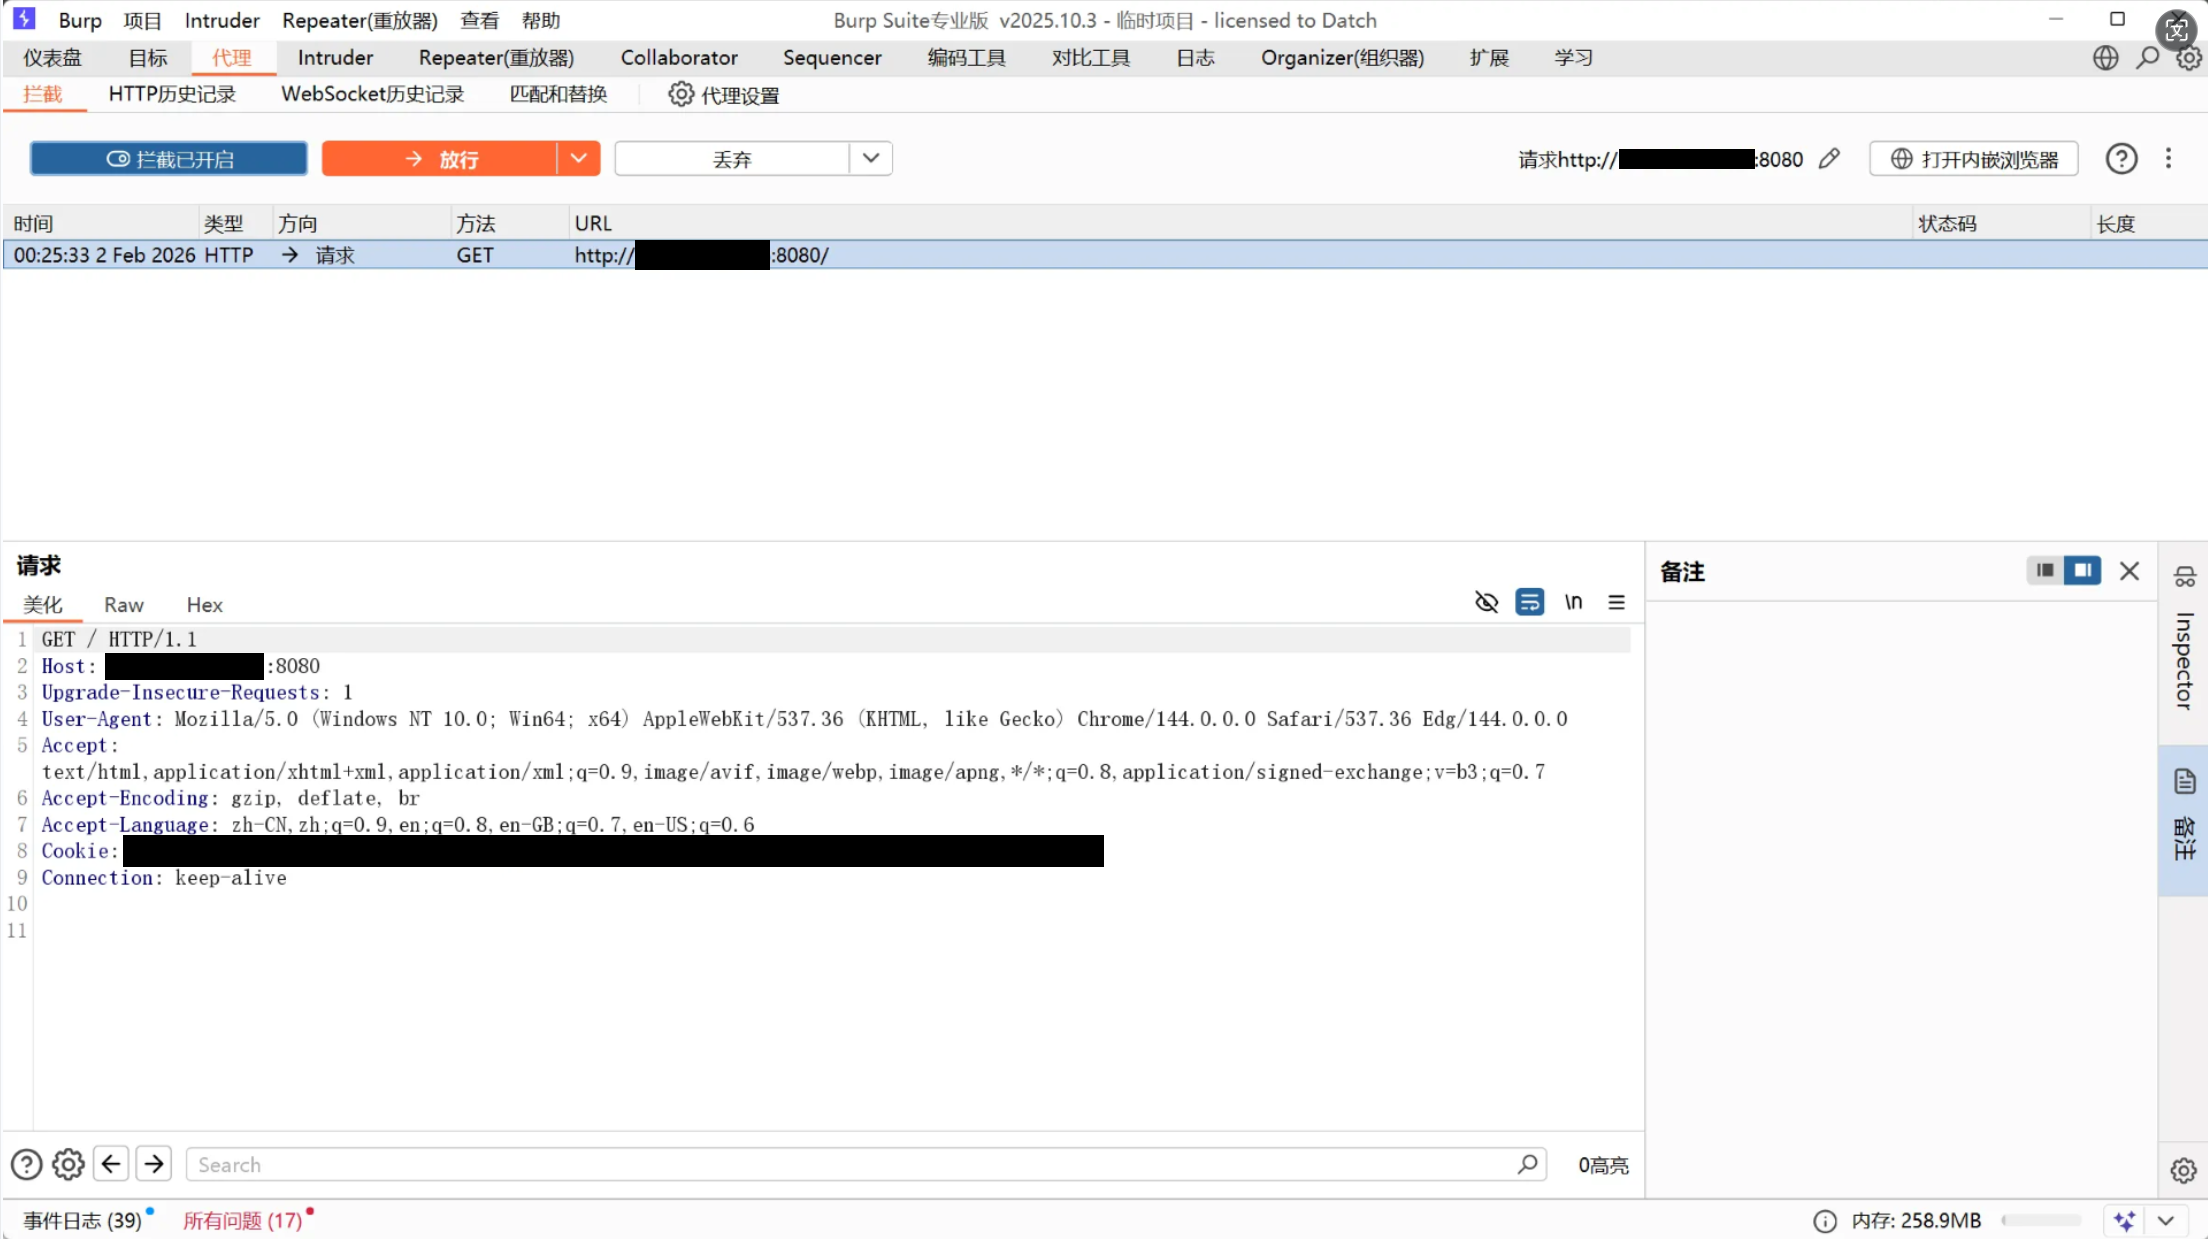Viewport: 2208px width, 1239px height.
Task: Click the memory info icon in status bar
Action: pyautogui.click(x=1825, y=1221)
